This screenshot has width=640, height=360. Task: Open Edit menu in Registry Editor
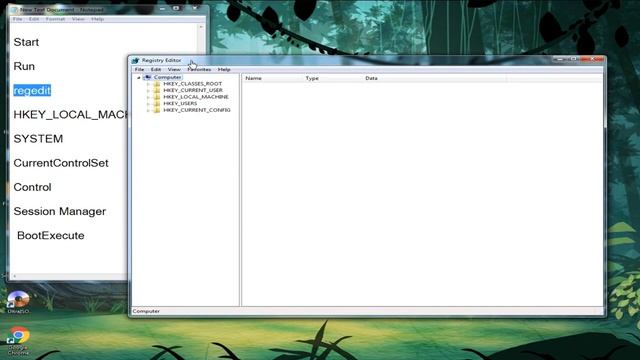pyautogui.click(x=156, y=69)
